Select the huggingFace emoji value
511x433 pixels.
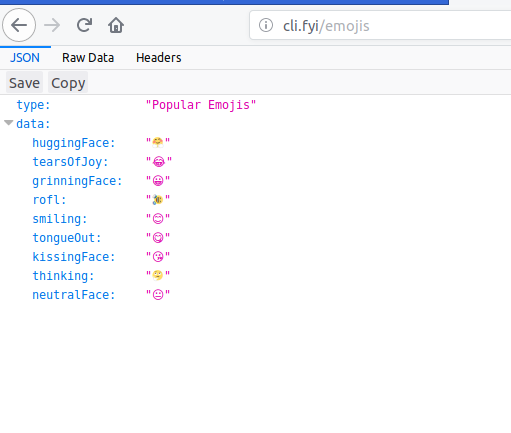(158, 143)
